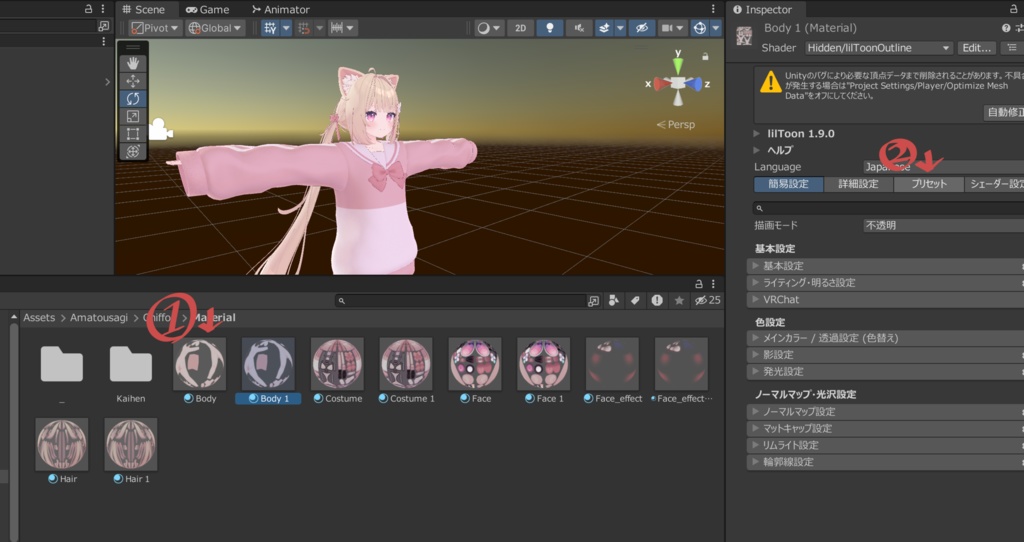Viewport: 1024px width, 542px height.
Task: Toggle scene audio mute
Action: [x=579, y=28]
